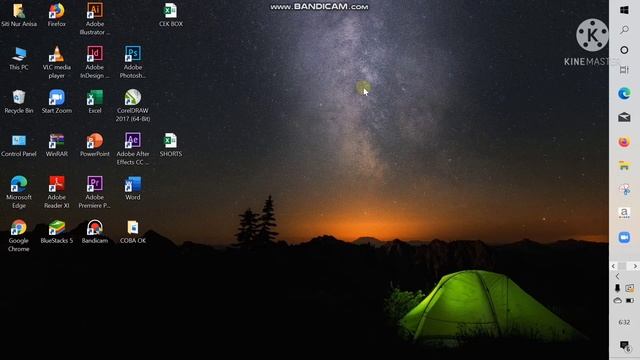Show the taskbar's previous row of icons

tap(613, 266)
